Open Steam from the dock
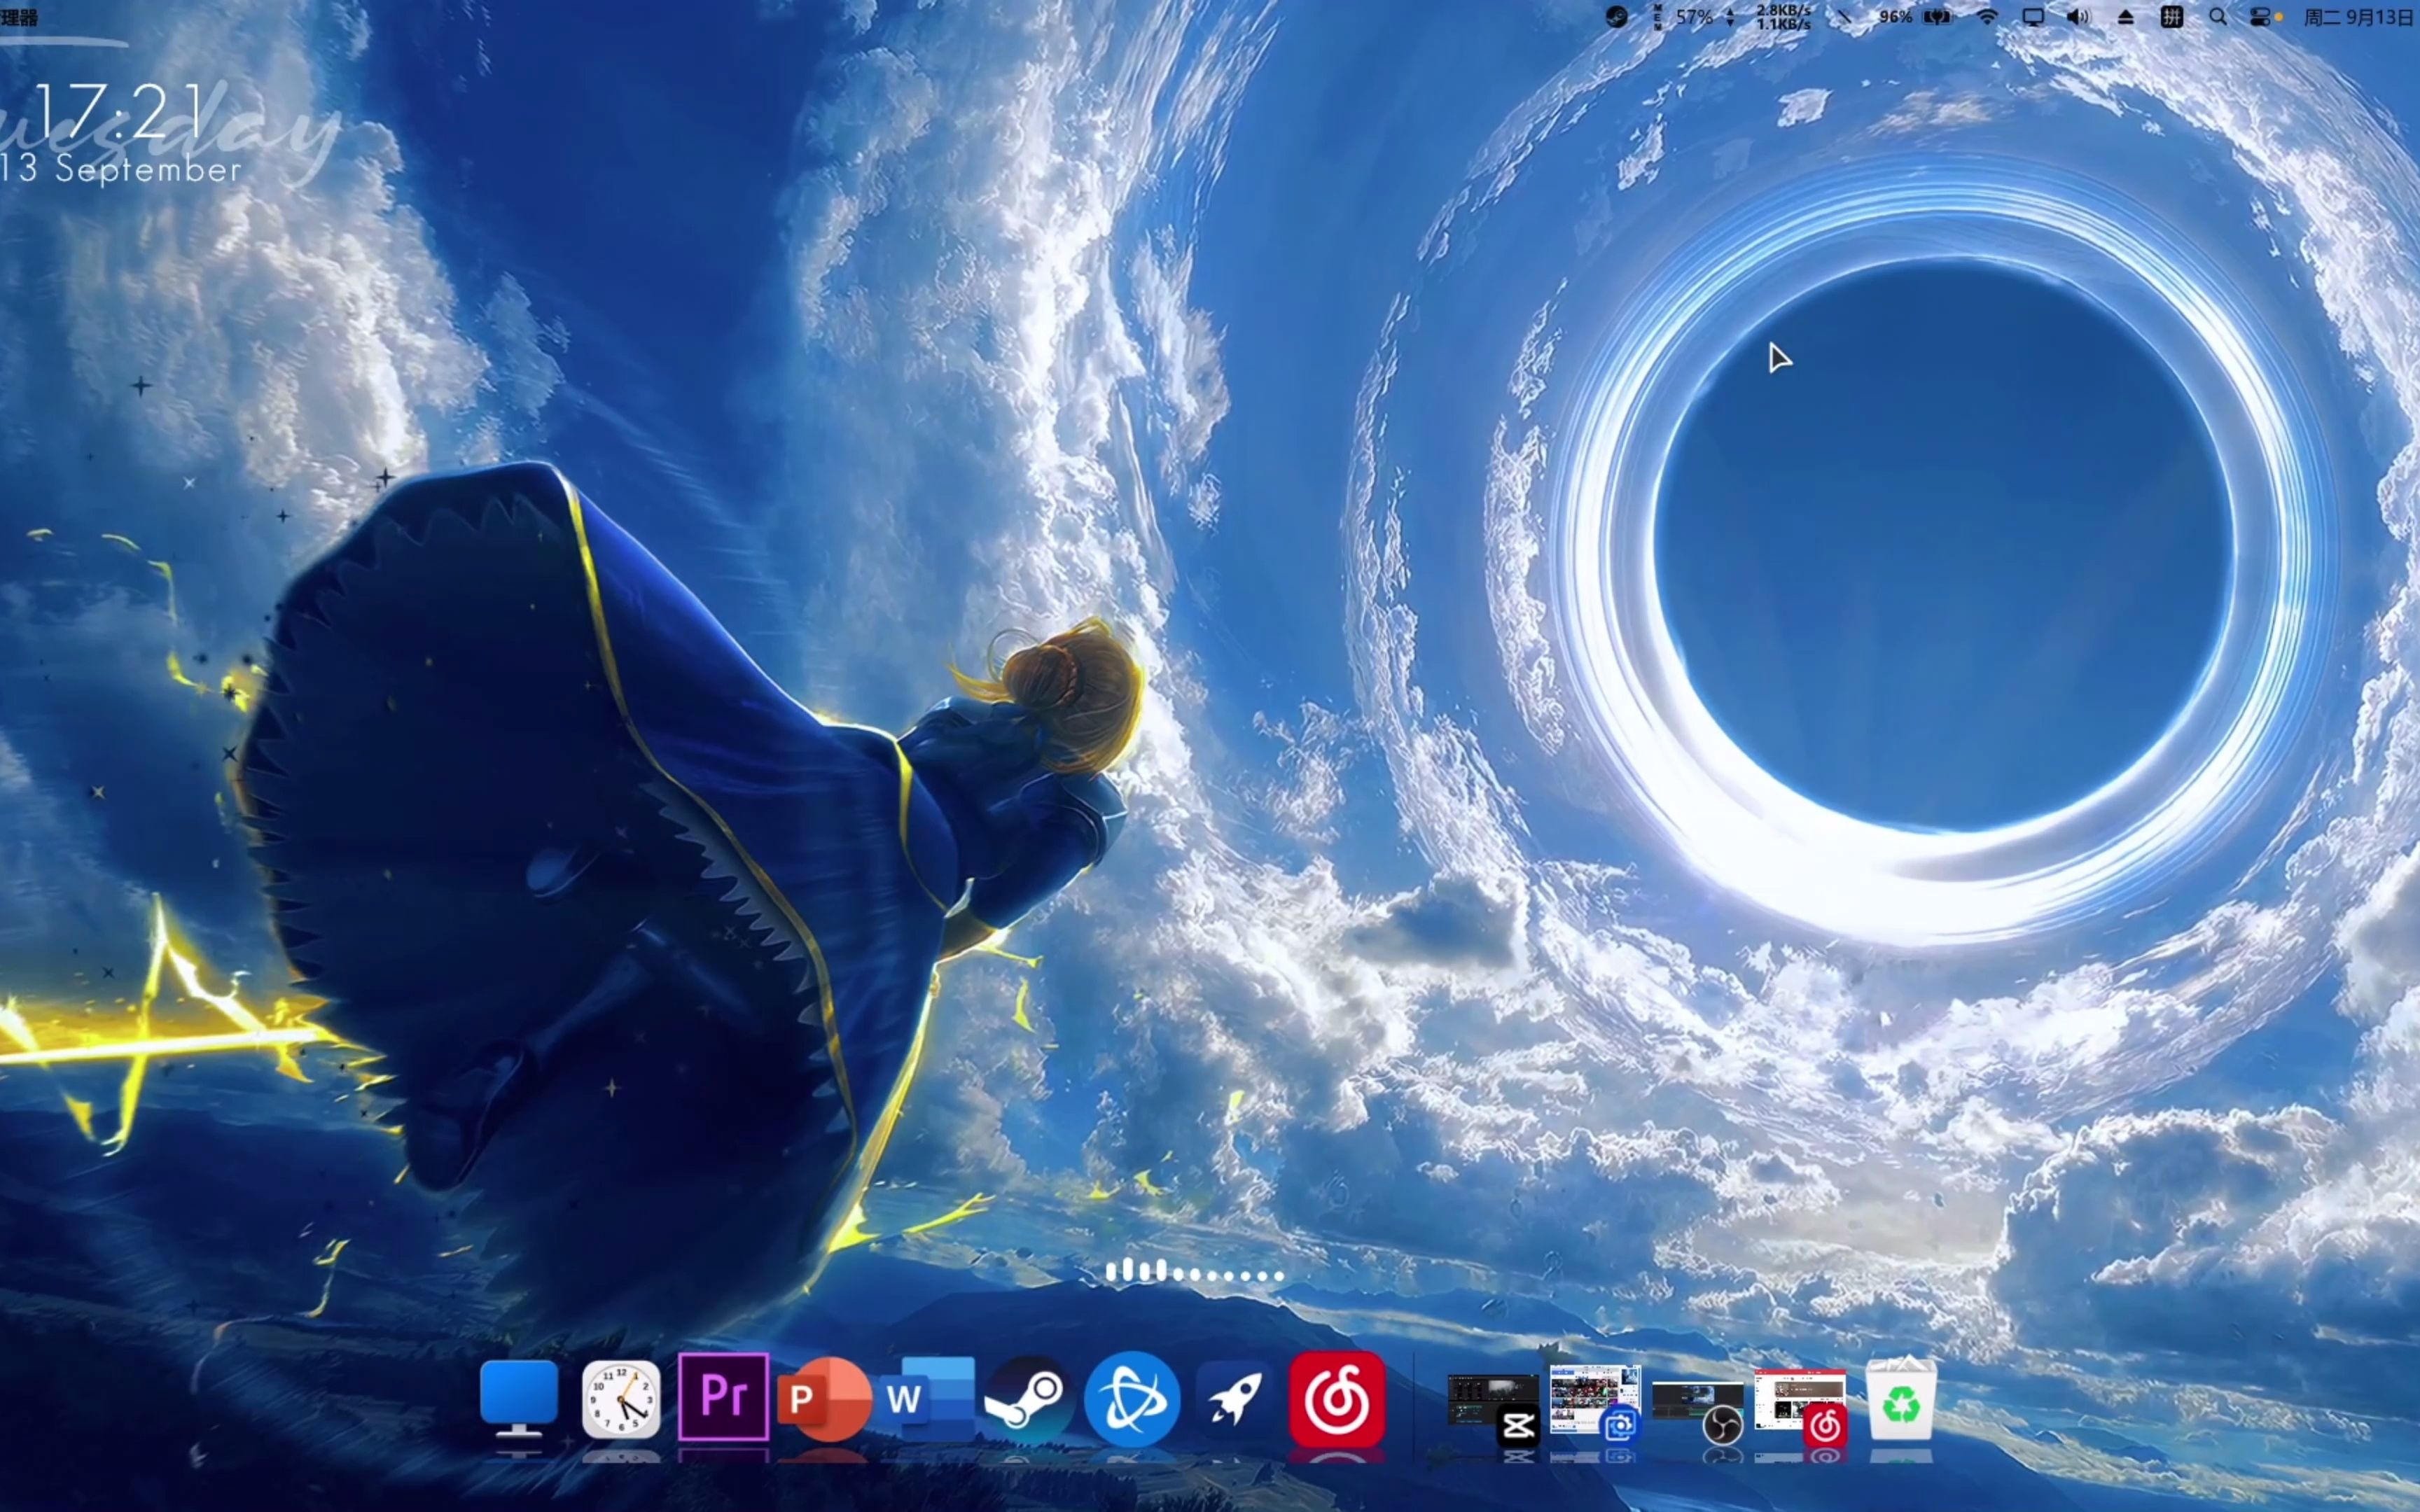This screenshot has height=1512, width=2420. [x=1029, y=1399]
